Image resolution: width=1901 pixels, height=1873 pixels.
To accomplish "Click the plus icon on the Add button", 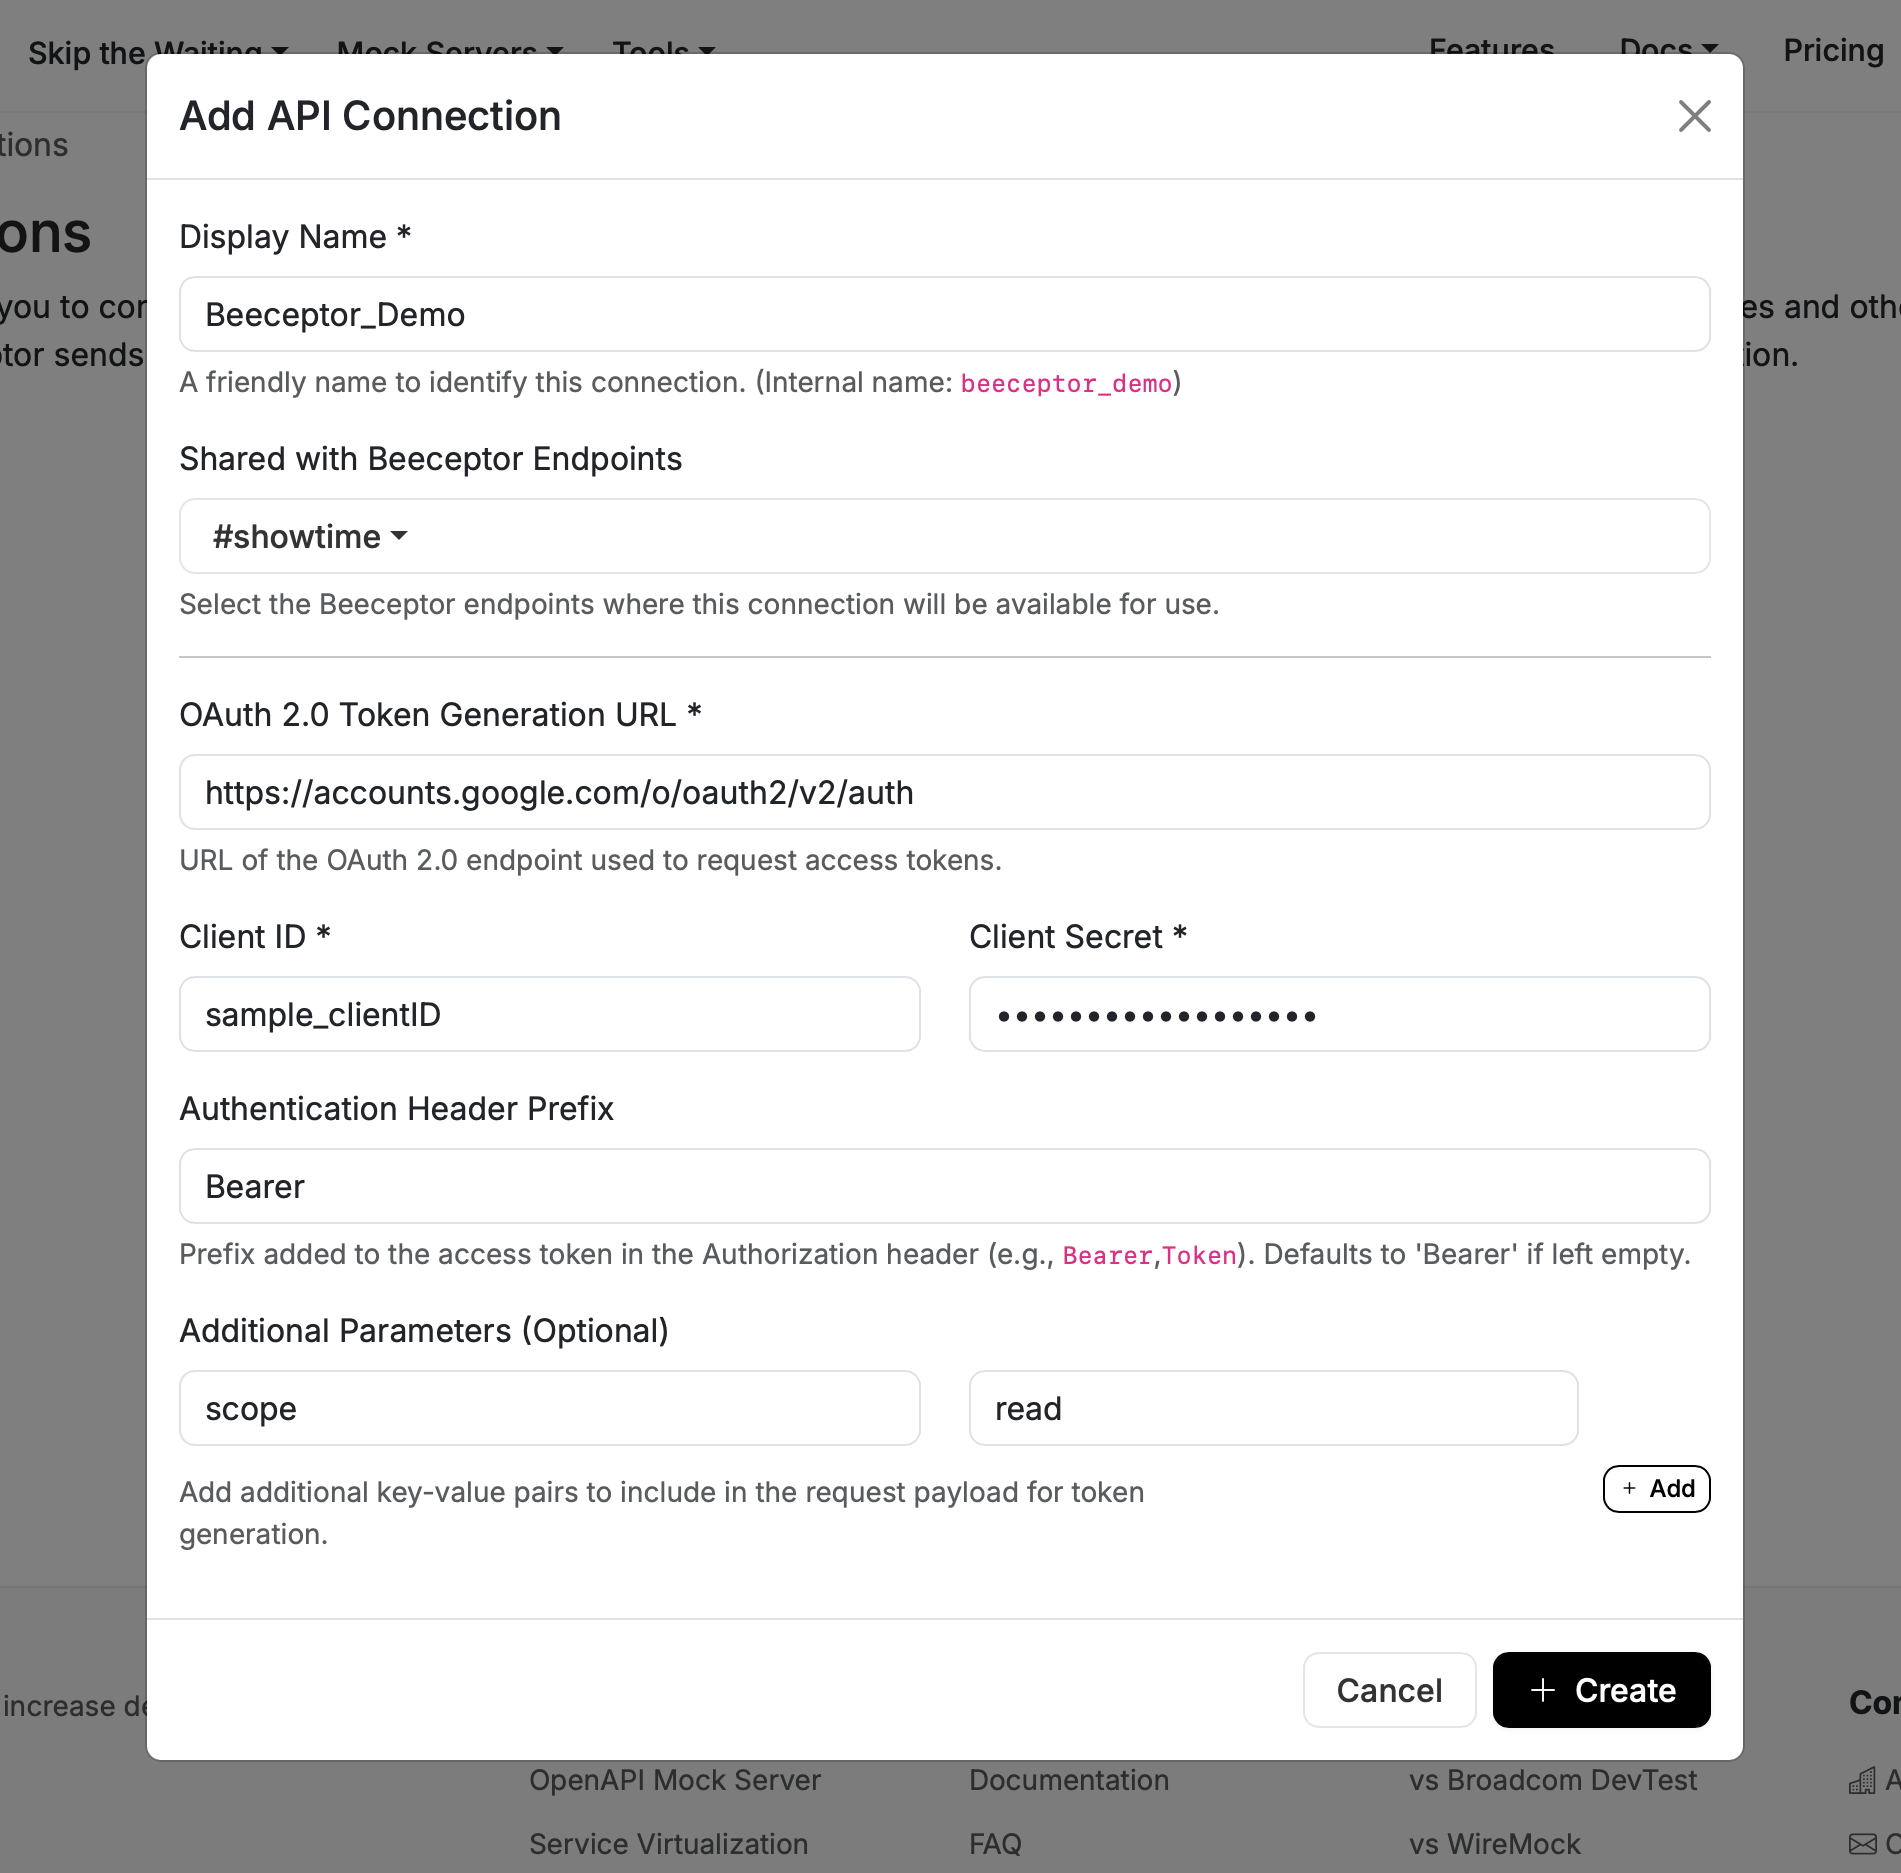I will [1631, 1488].
